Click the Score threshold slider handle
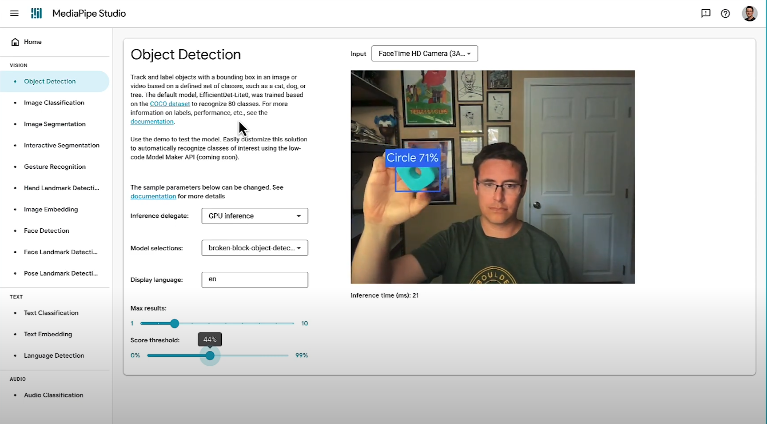The image size is (767, 424). coord(210,355)
